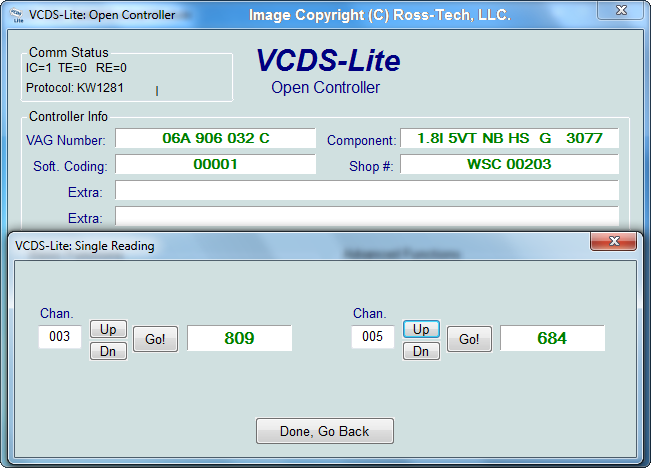Click the Shop # value WSC 00203
The image size is (651, 468).
(x=509, y=164)
